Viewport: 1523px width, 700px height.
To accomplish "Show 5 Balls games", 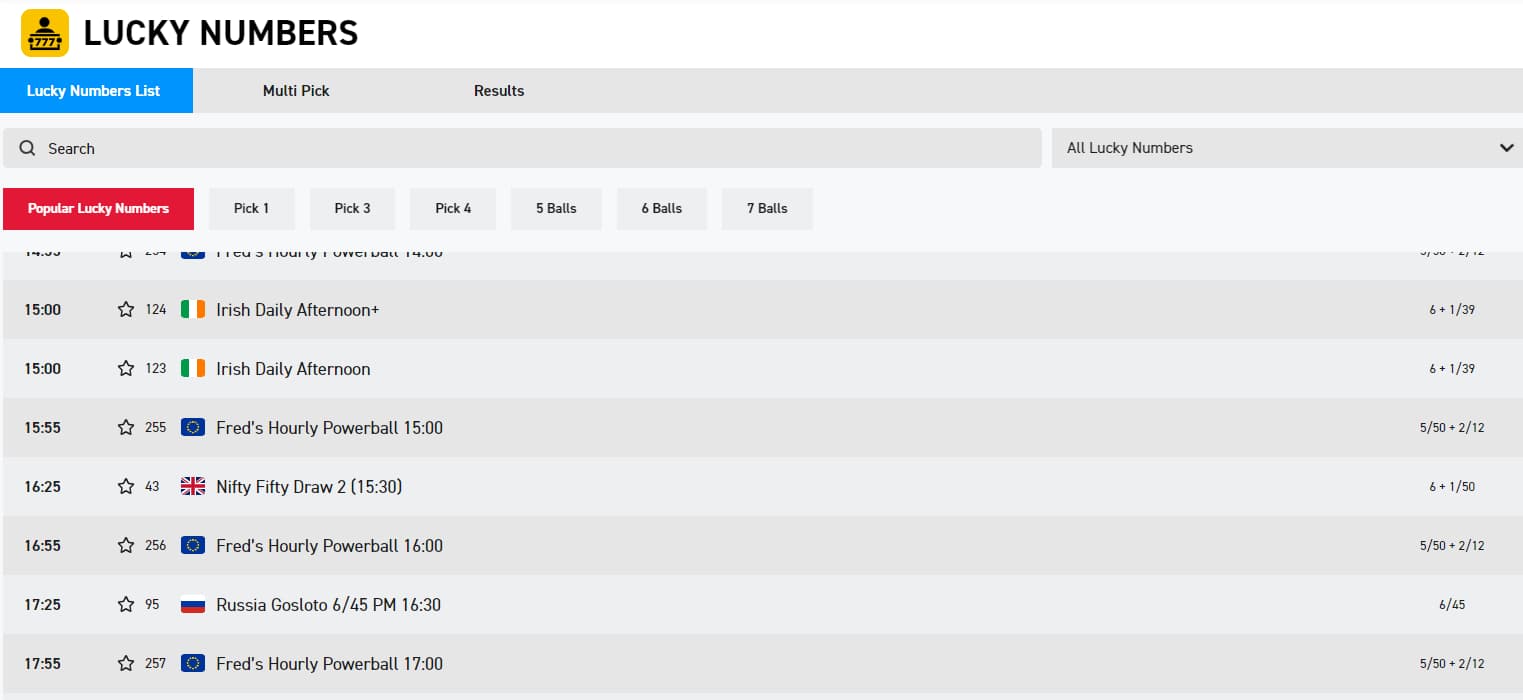I will tap(556, 209).
